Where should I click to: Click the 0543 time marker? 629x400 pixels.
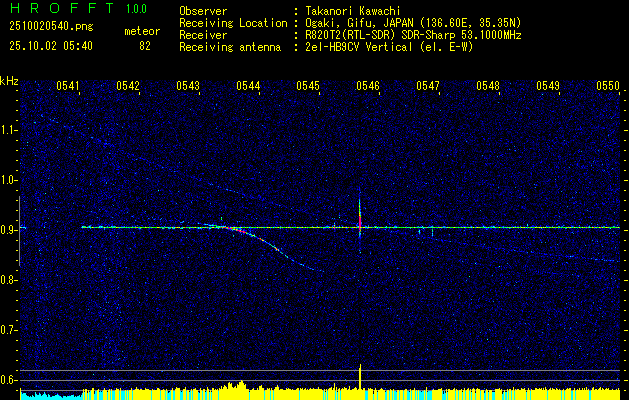pyautogui.click(x=188, y=85)
